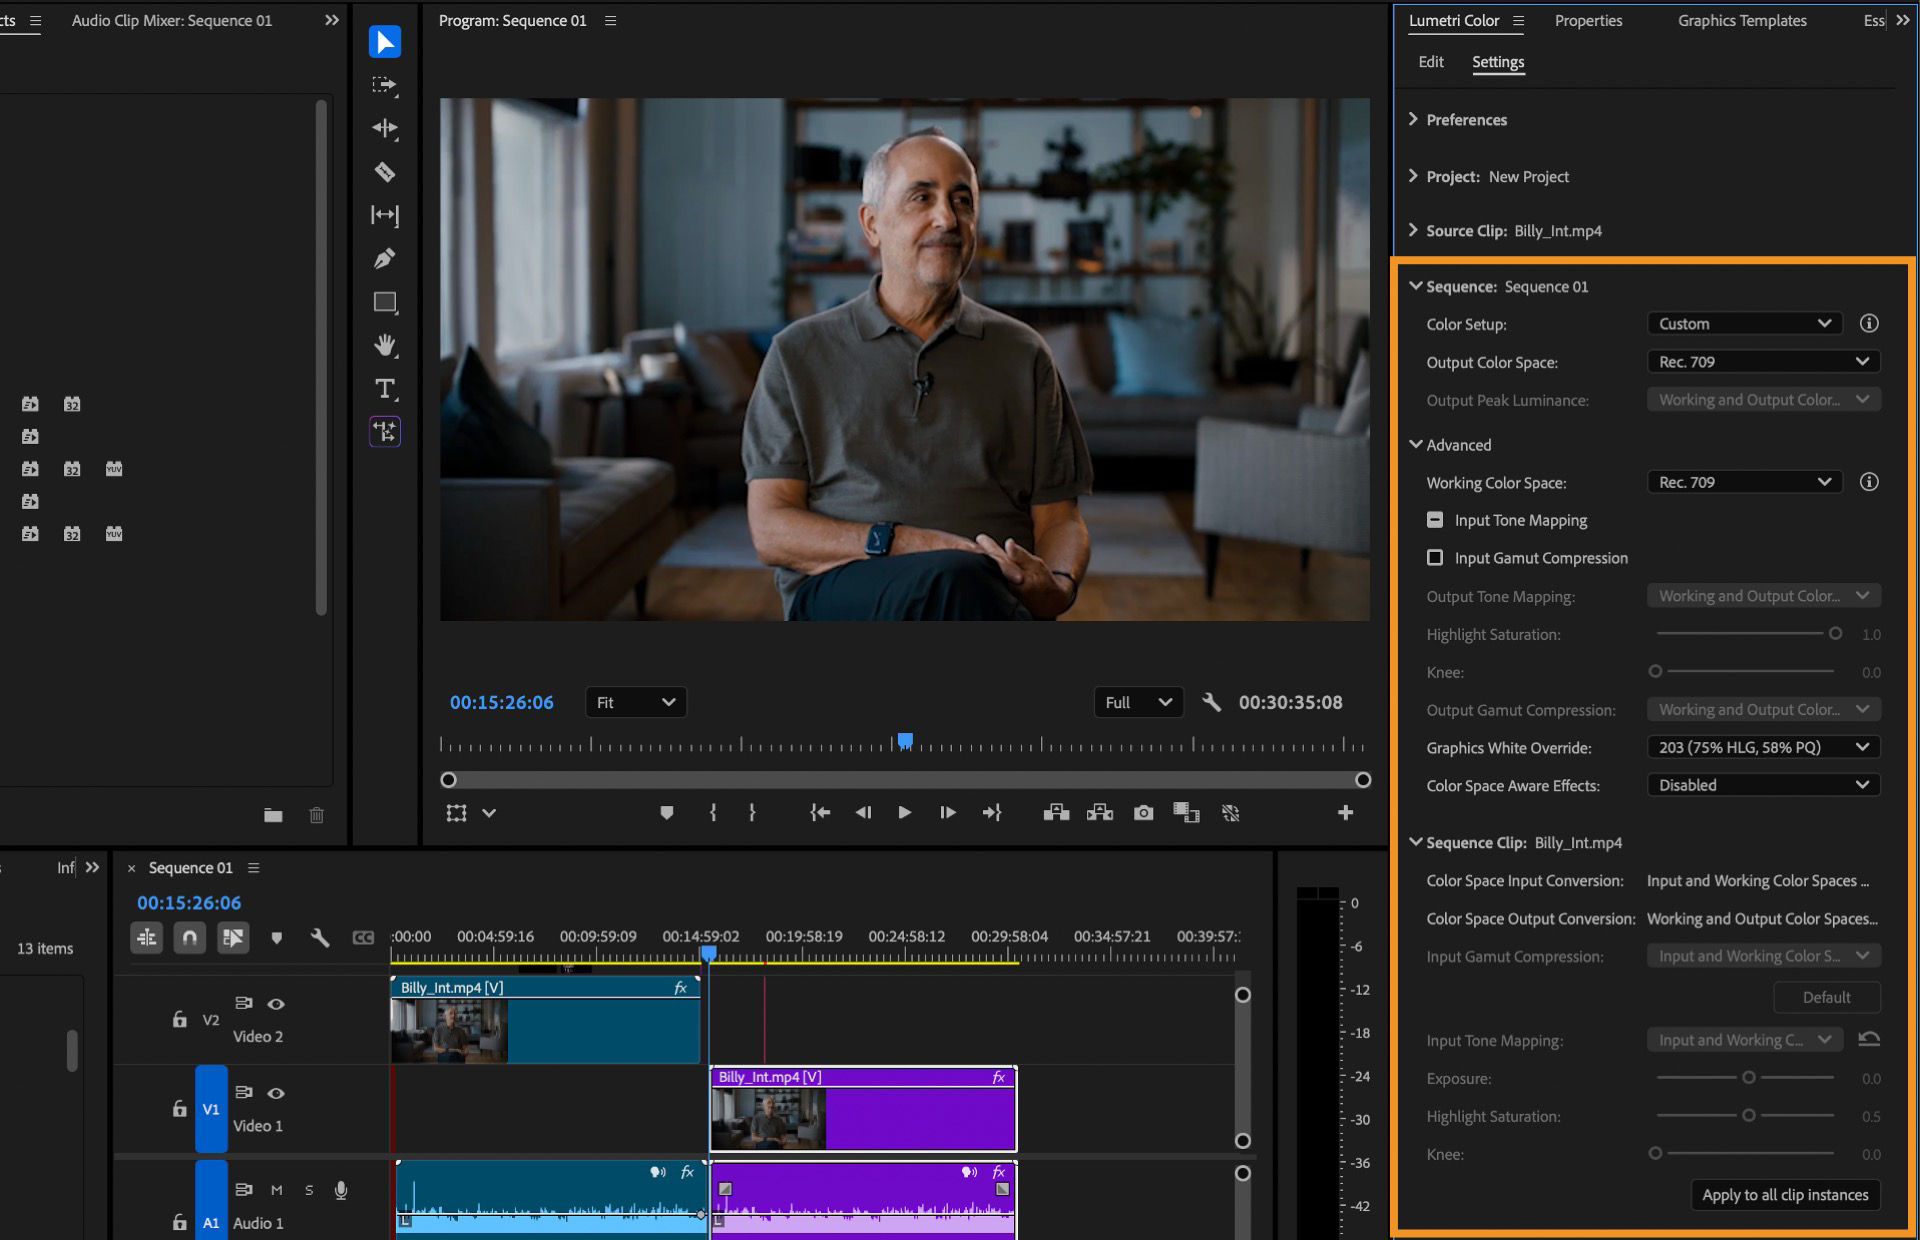
Task: Click the Closed Captions icon in the timeline
Action: [363, 937]
